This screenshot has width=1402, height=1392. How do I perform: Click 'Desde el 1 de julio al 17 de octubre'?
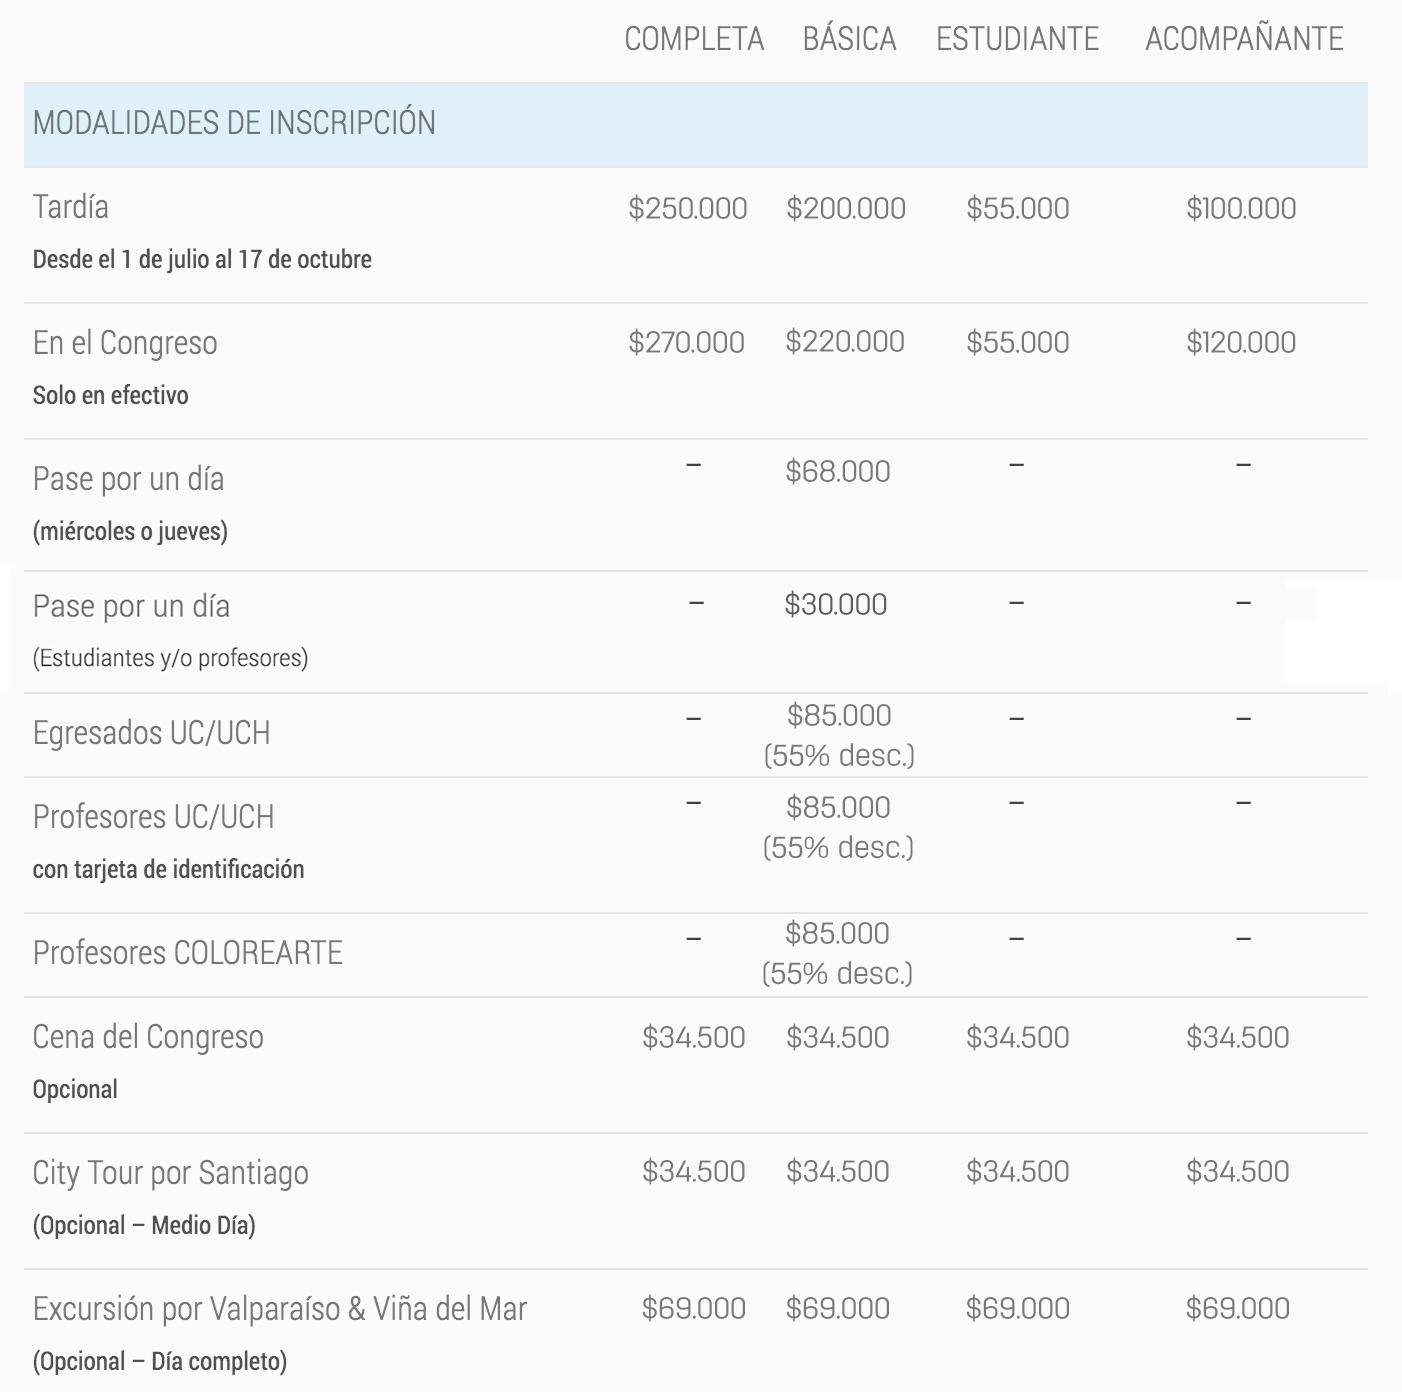pyautogui.click(x=202, y=260)
